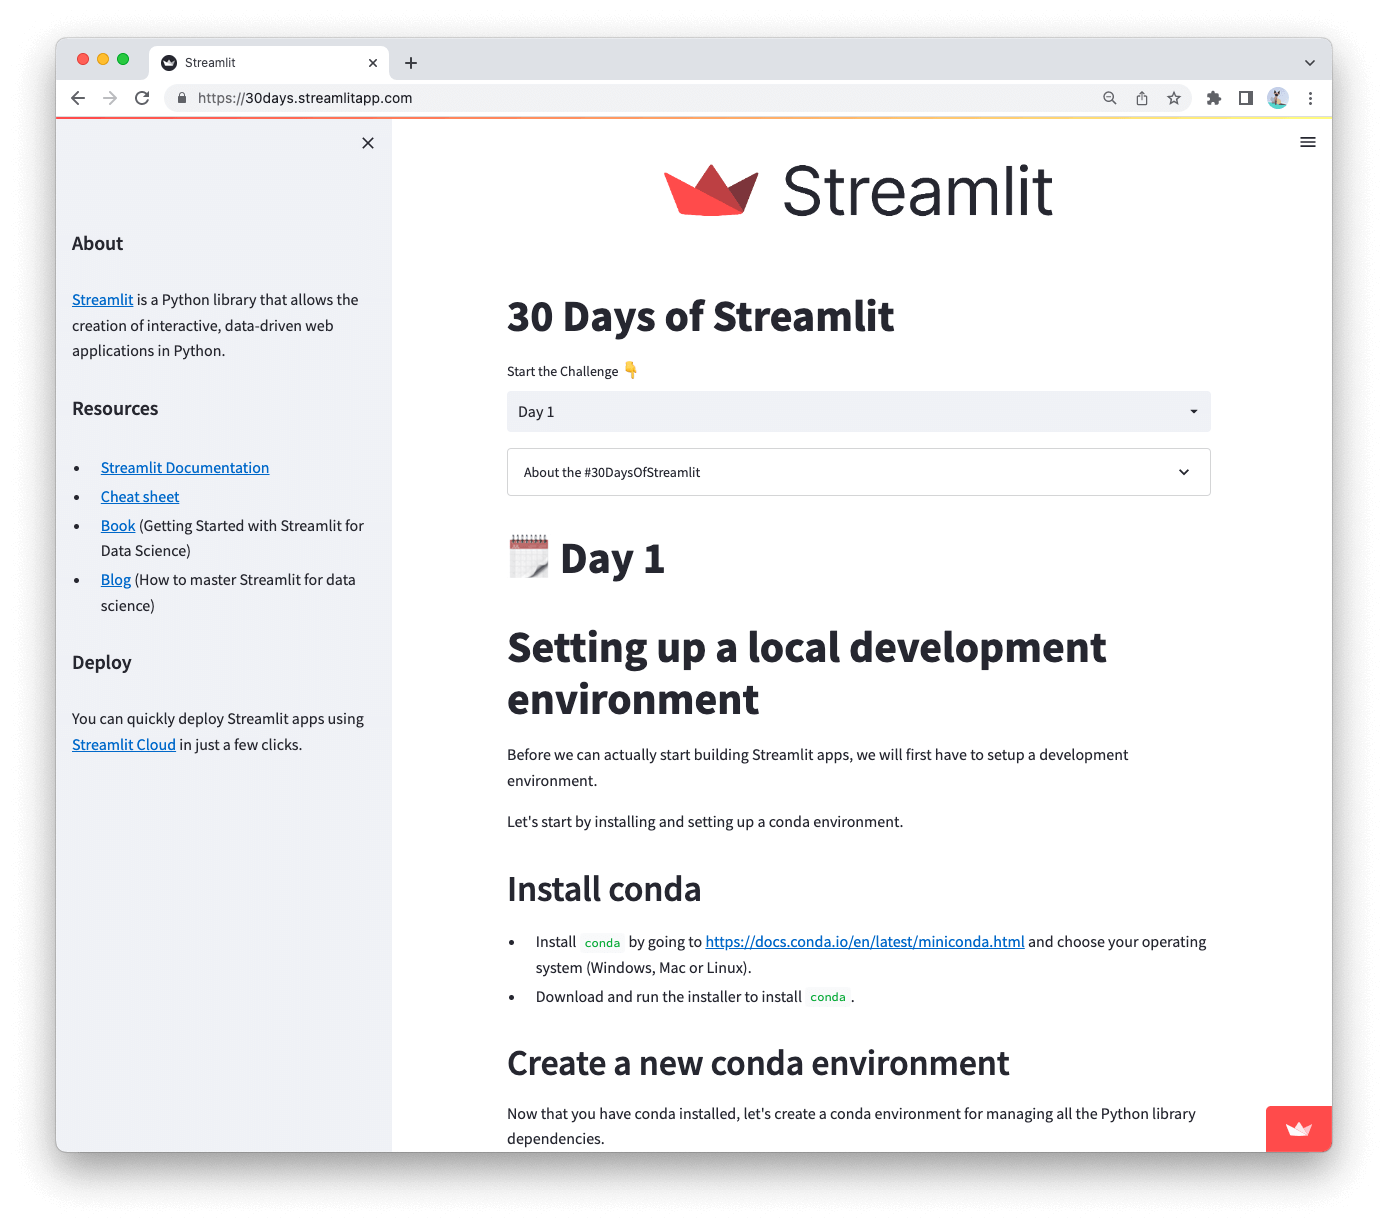1388x1226 pixels.
Task: Click the tab search chevron top right
Action: coord(1310,62)
